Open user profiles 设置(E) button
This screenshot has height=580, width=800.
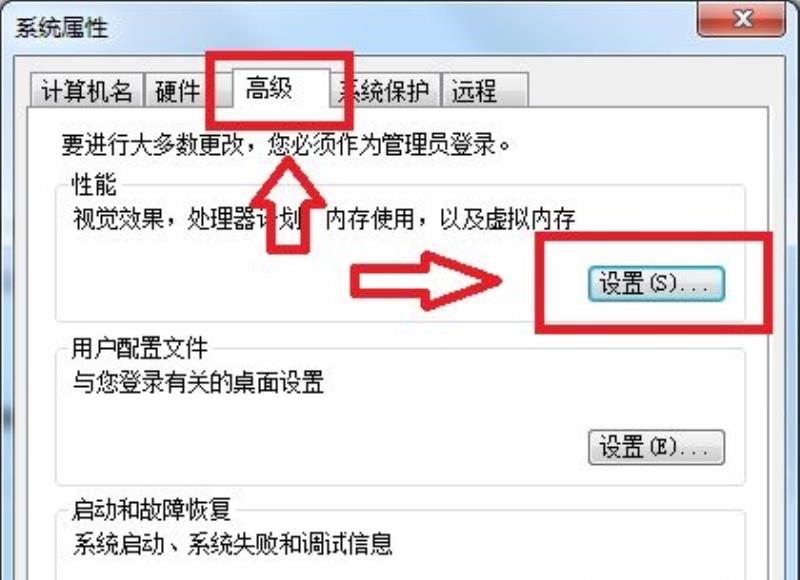(x=656, y=447)
